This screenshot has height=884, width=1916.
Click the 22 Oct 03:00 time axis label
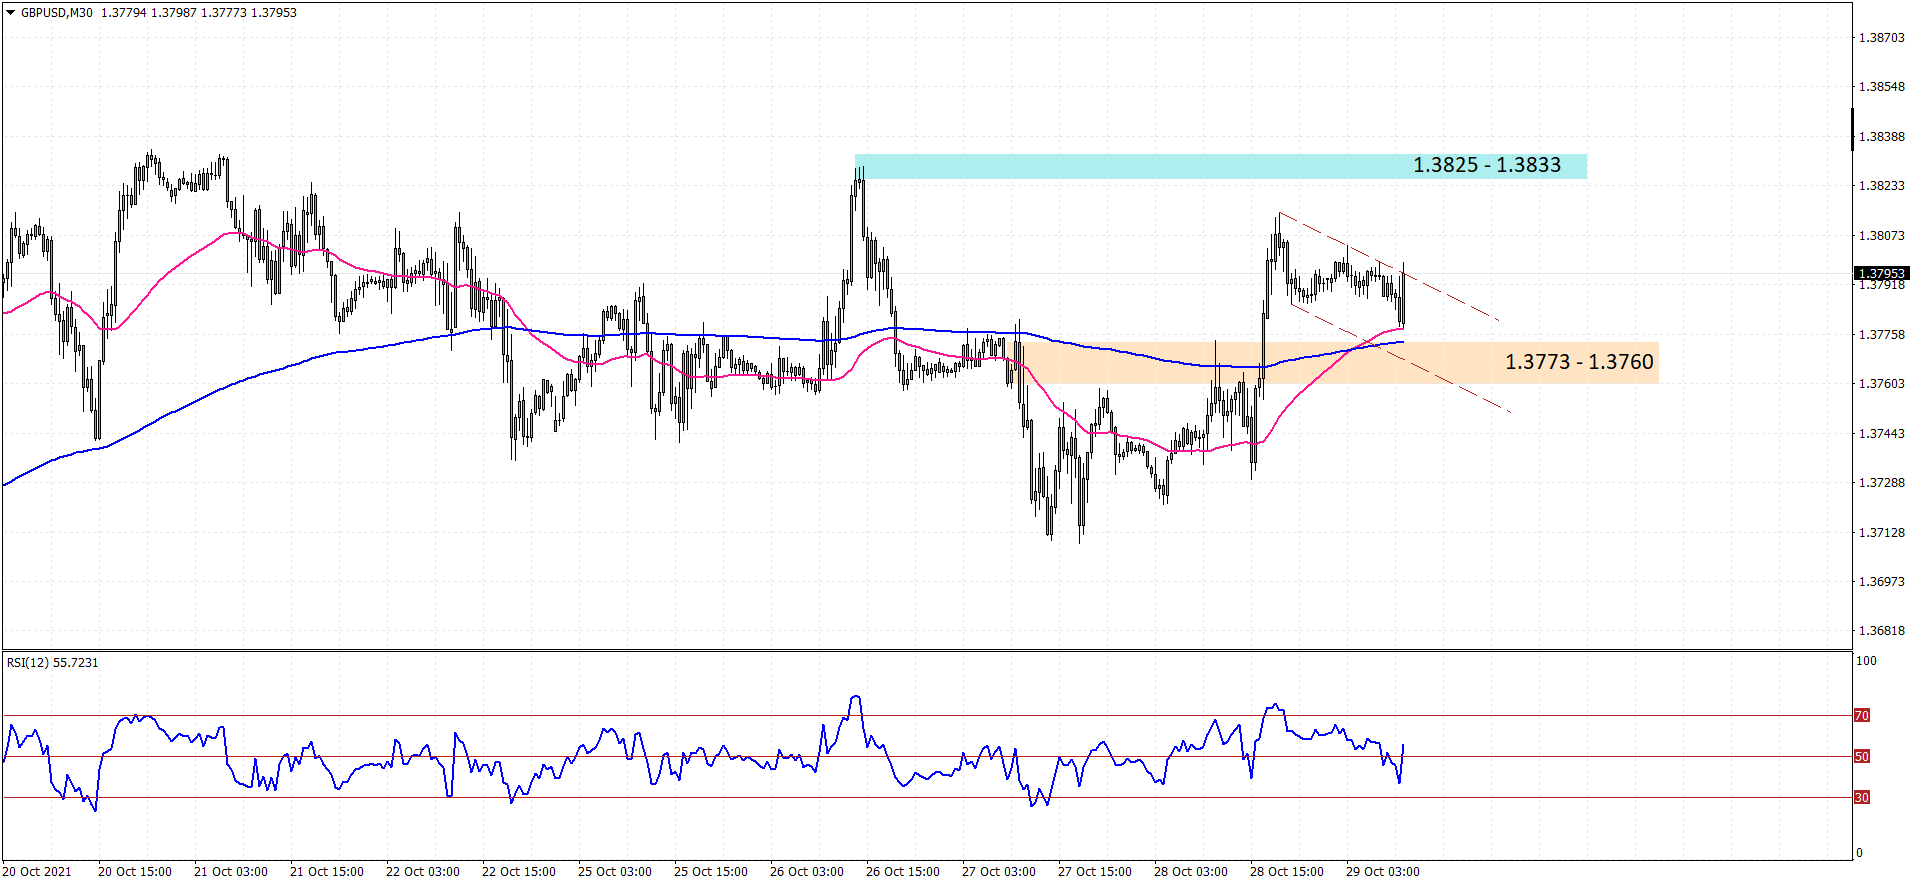click(x=423, y=872)
